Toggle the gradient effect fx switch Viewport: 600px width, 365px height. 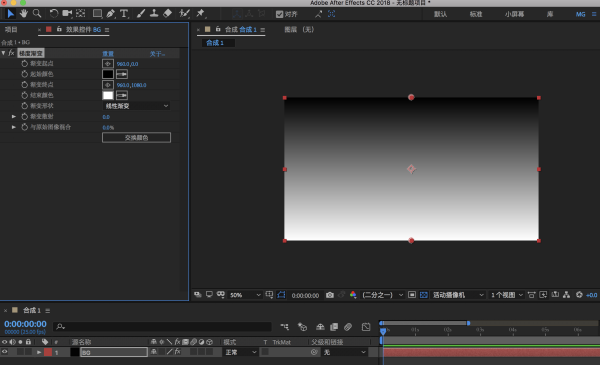tap(11, 53)
